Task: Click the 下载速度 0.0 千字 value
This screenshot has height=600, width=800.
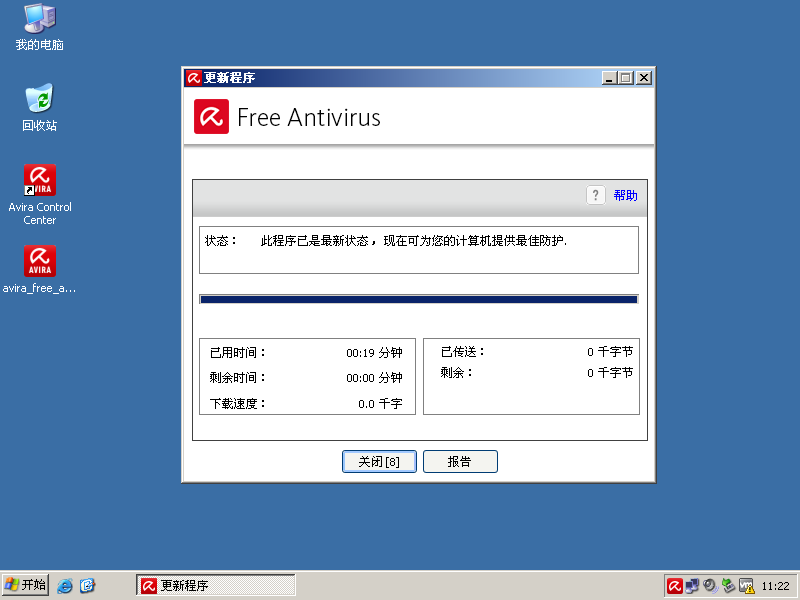Action: [x=380, y=404]
